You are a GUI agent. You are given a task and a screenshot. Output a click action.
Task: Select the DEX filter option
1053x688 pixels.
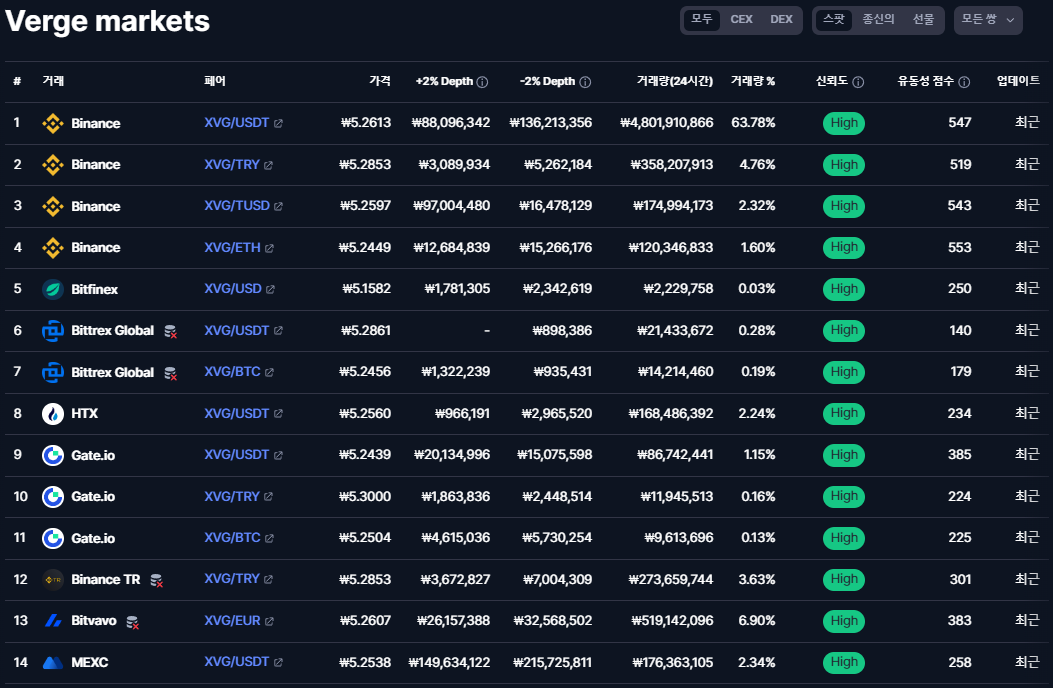click(x=781, y=19)
